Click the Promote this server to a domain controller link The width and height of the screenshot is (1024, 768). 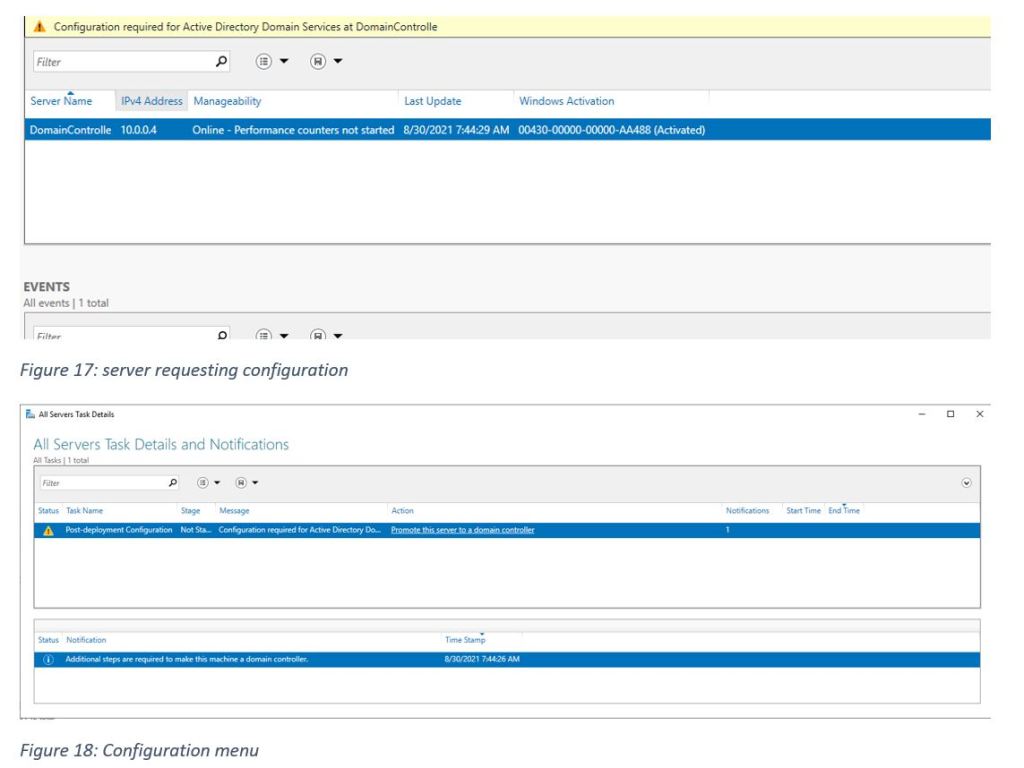coord(462,530)
